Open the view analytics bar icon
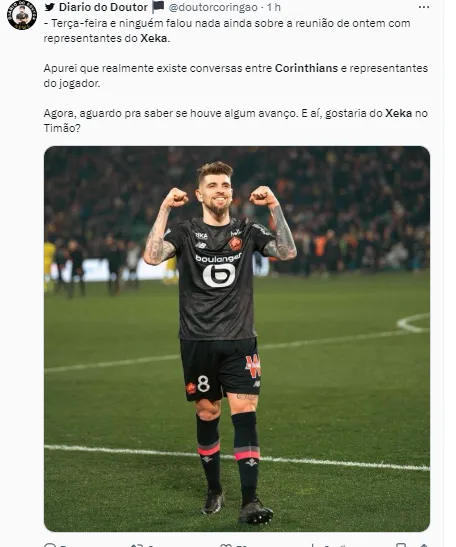 [x=314, y=545]
